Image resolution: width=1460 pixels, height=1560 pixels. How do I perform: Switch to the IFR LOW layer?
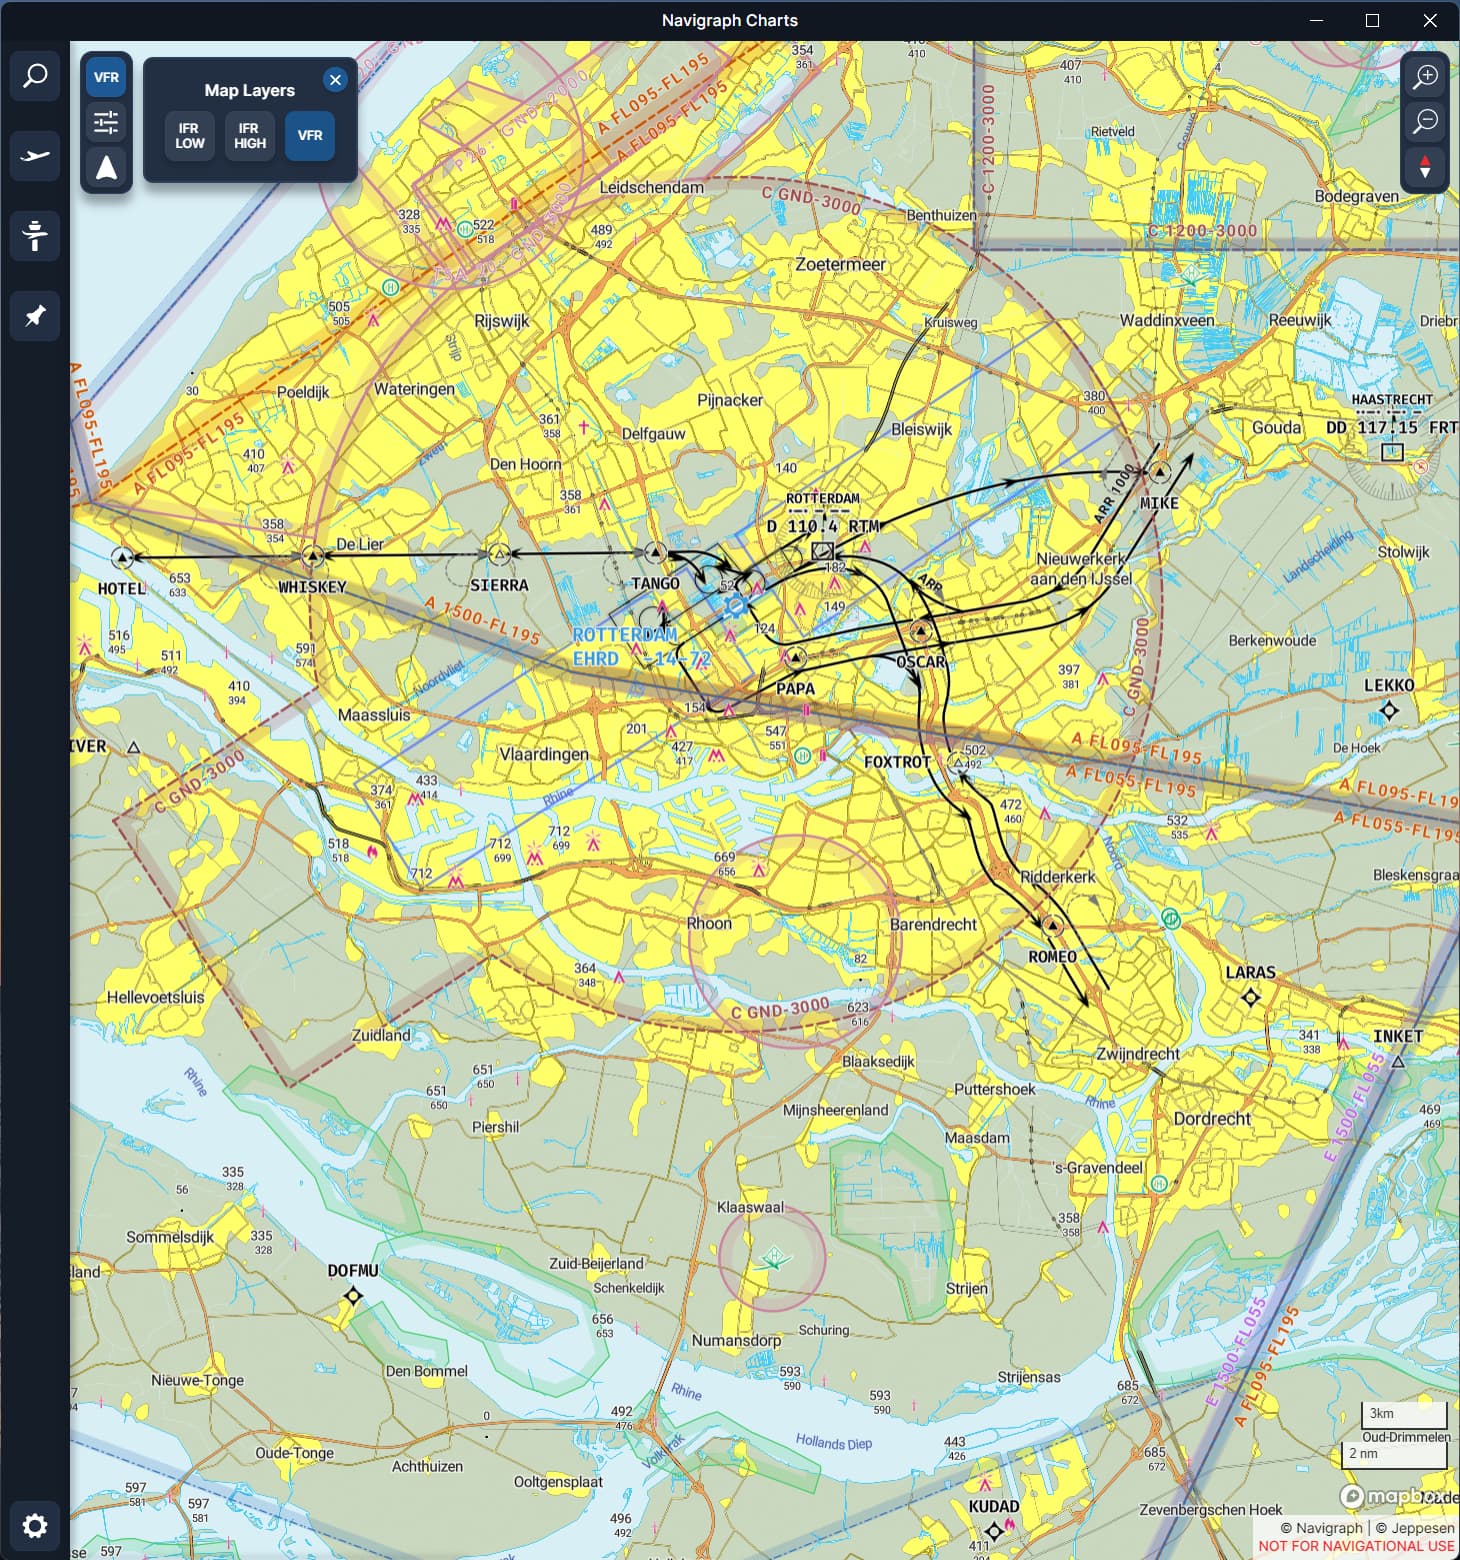pyautogui.click(x=189, y=136)
